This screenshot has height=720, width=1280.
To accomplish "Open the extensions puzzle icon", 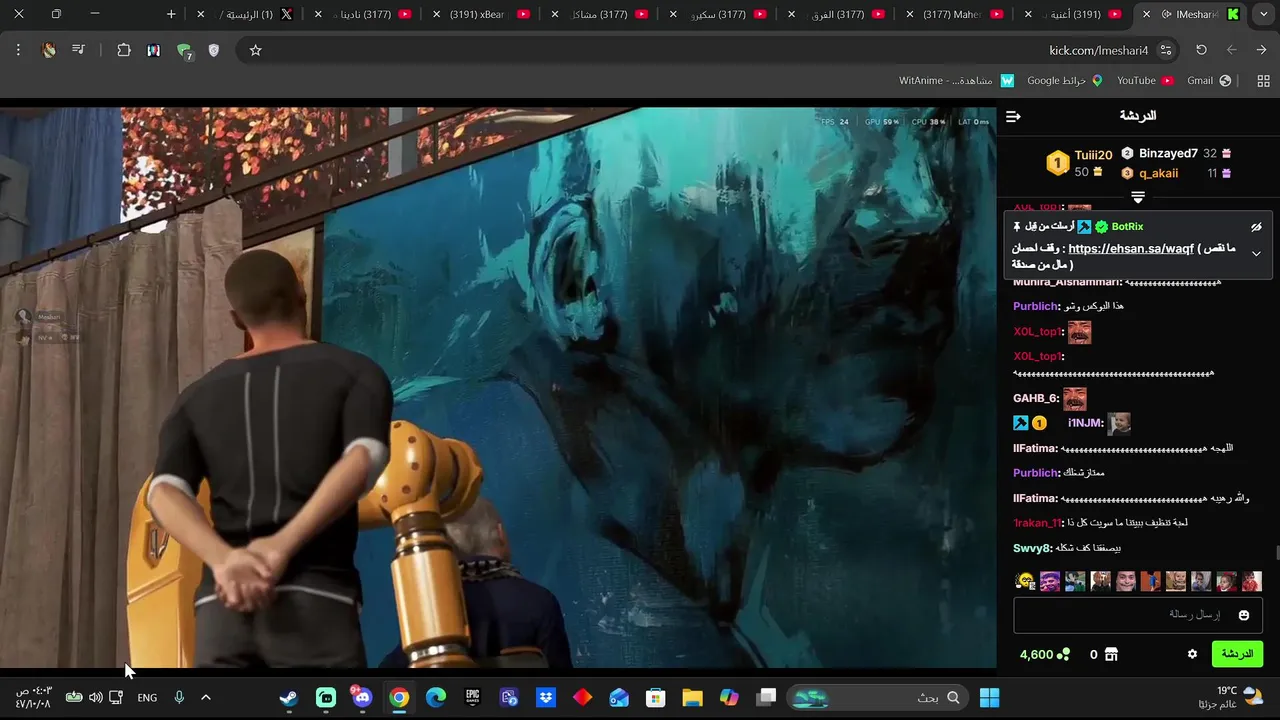I will coord(124,50).
